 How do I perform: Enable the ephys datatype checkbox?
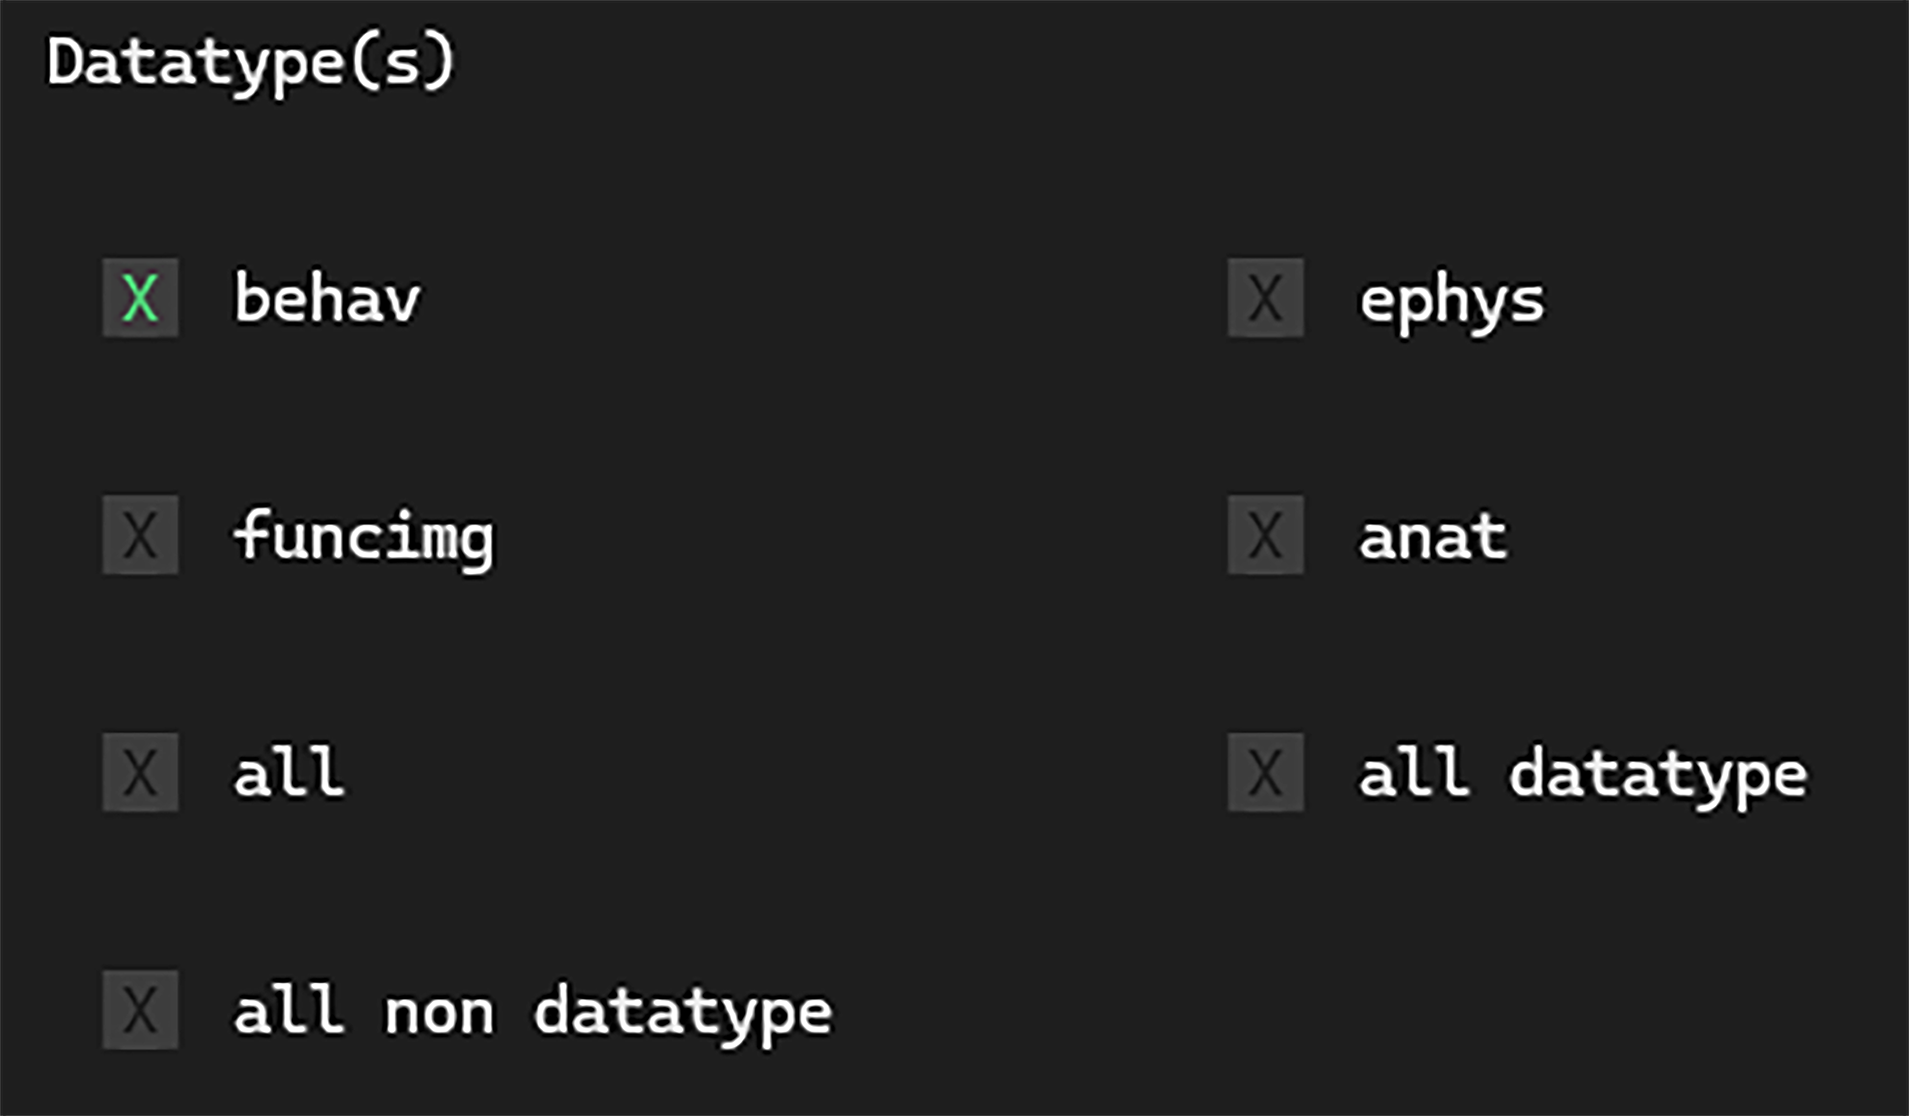click(x=1265, y=298)
